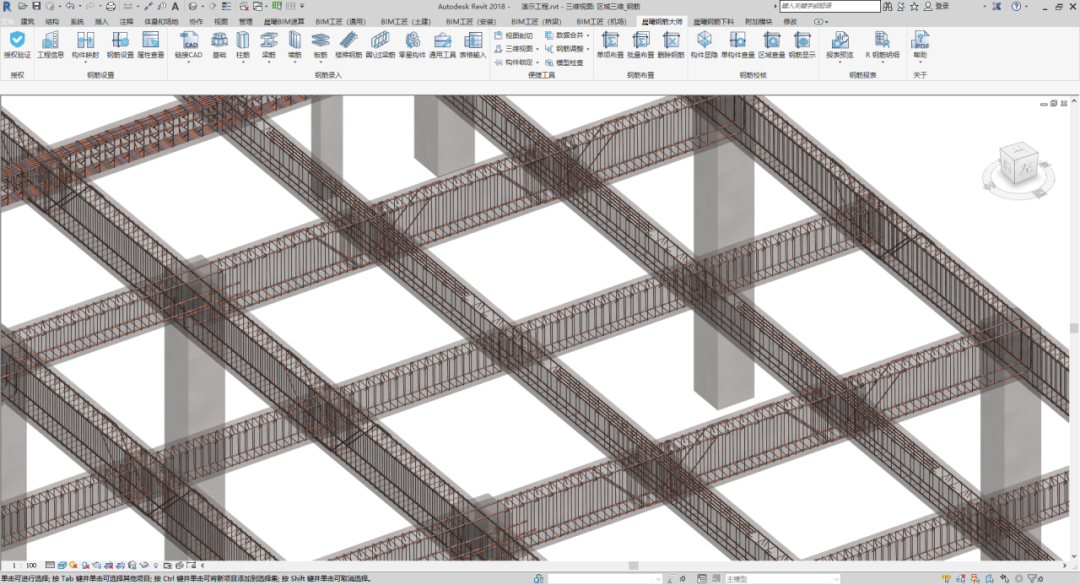Expand Customize Quick Access Toolbar arrow
Image resolution: width=1080 pixels, height=585 pixels.
[x=302, y=6]
